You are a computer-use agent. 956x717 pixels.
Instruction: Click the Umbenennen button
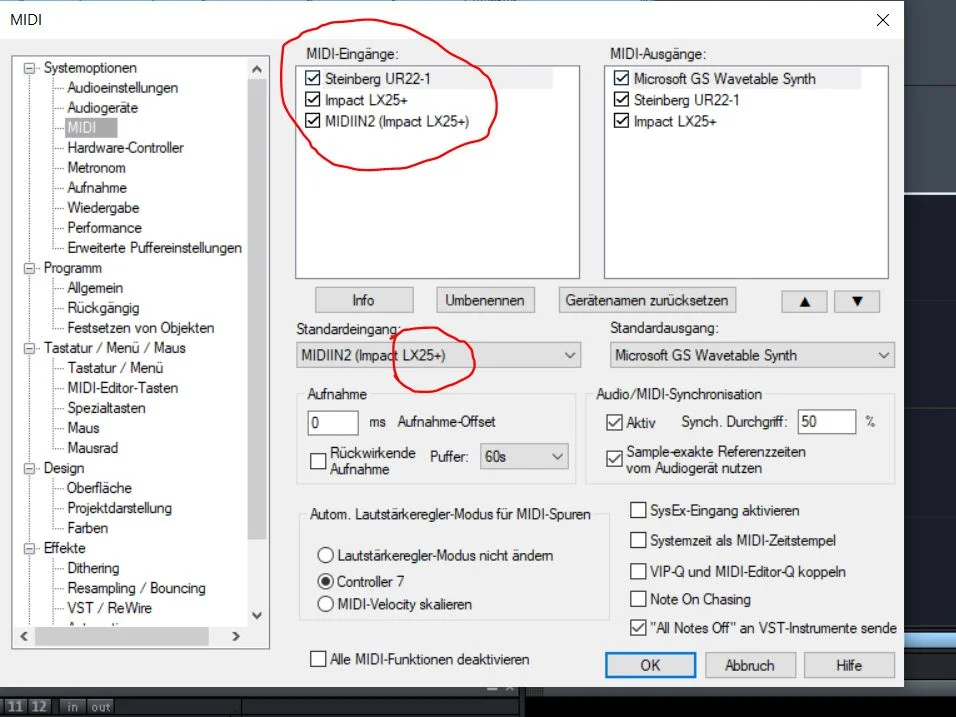tap(485, 300)
